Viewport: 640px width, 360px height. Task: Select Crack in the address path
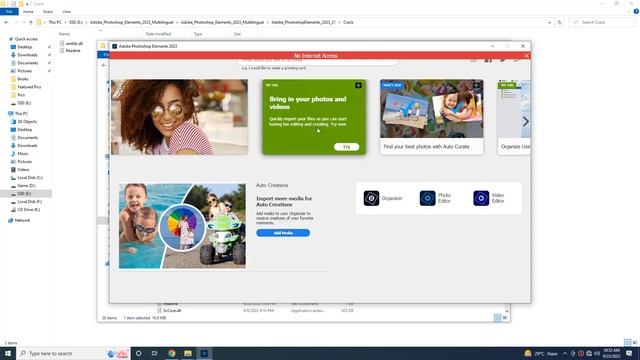(348, 22)
